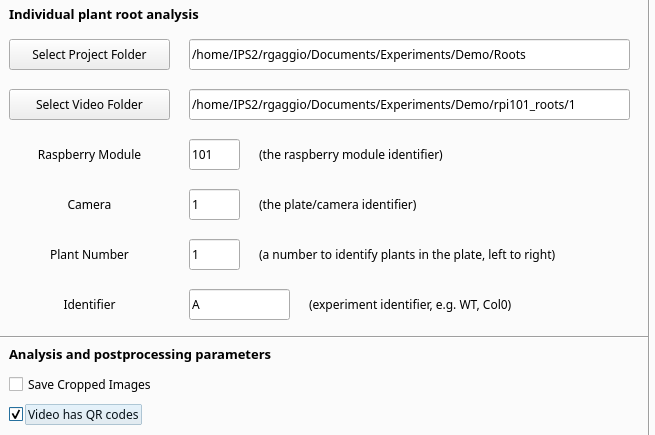Click the Camera label text
This screenshot has width=655, height=435.
[89, 205]
